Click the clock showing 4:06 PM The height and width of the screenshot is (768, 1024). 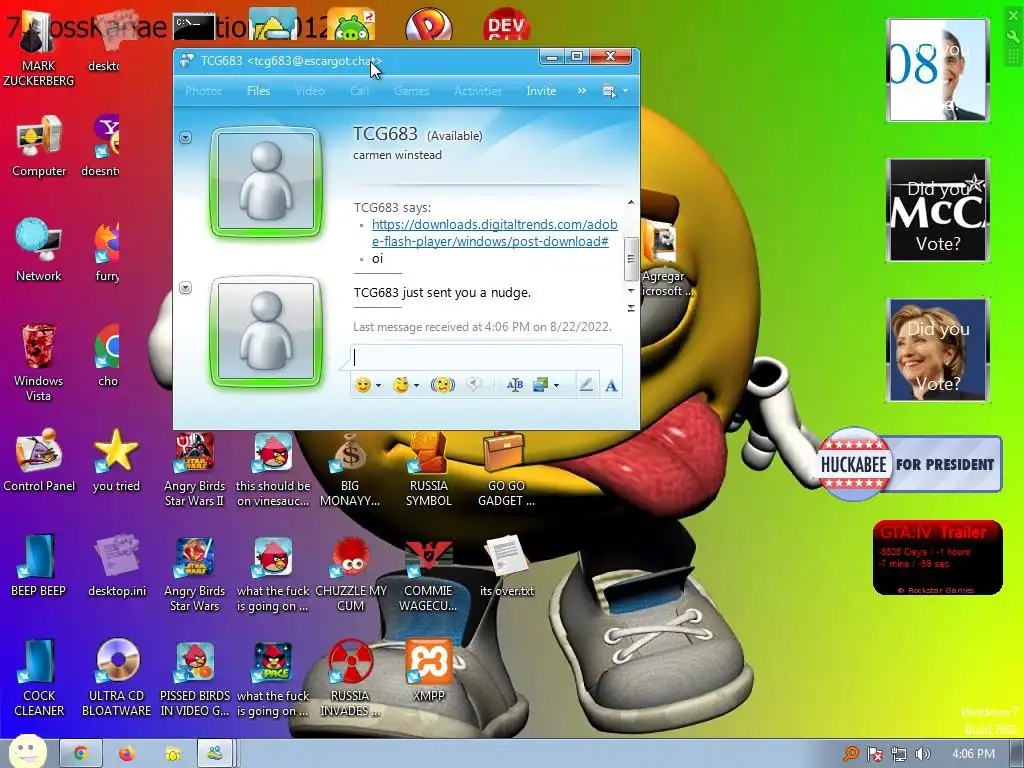click(x=973, y=754)
